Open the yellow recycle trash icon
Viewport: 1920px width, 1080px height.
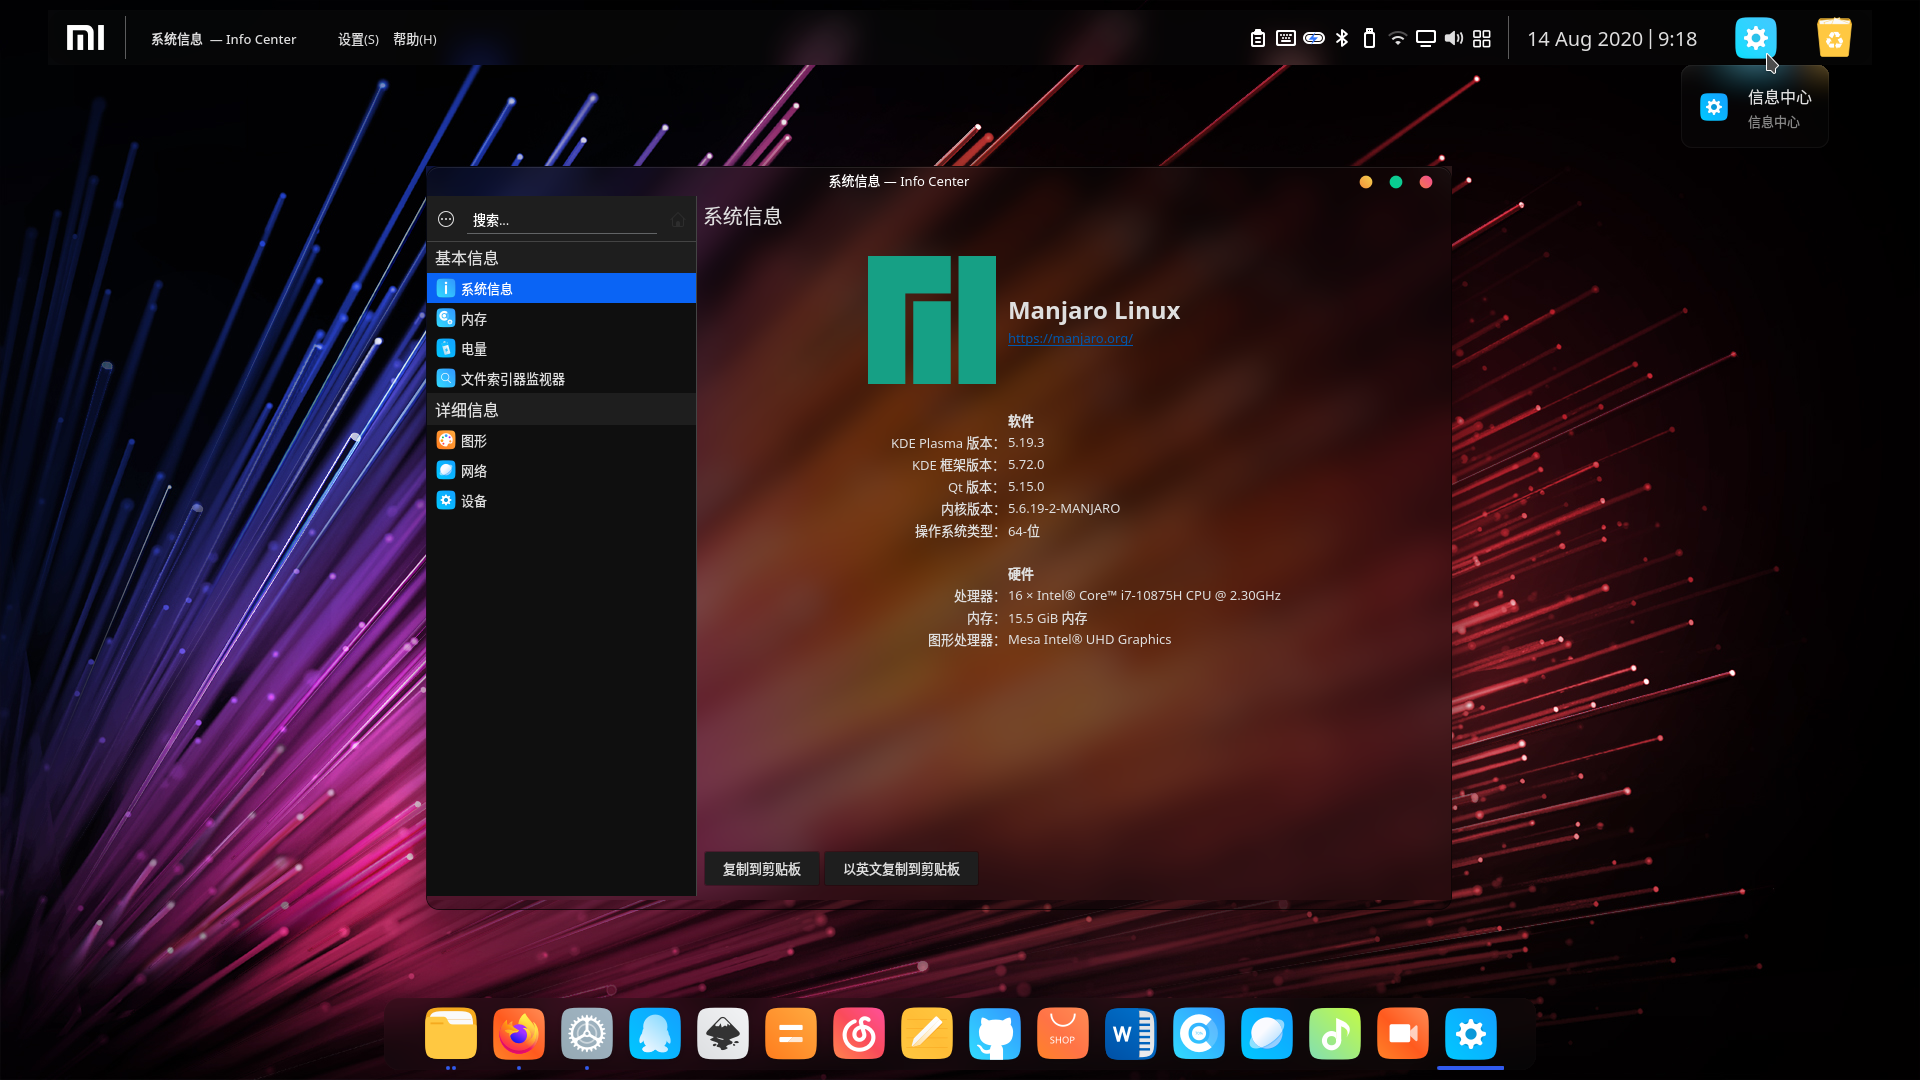coord(1834,38)
